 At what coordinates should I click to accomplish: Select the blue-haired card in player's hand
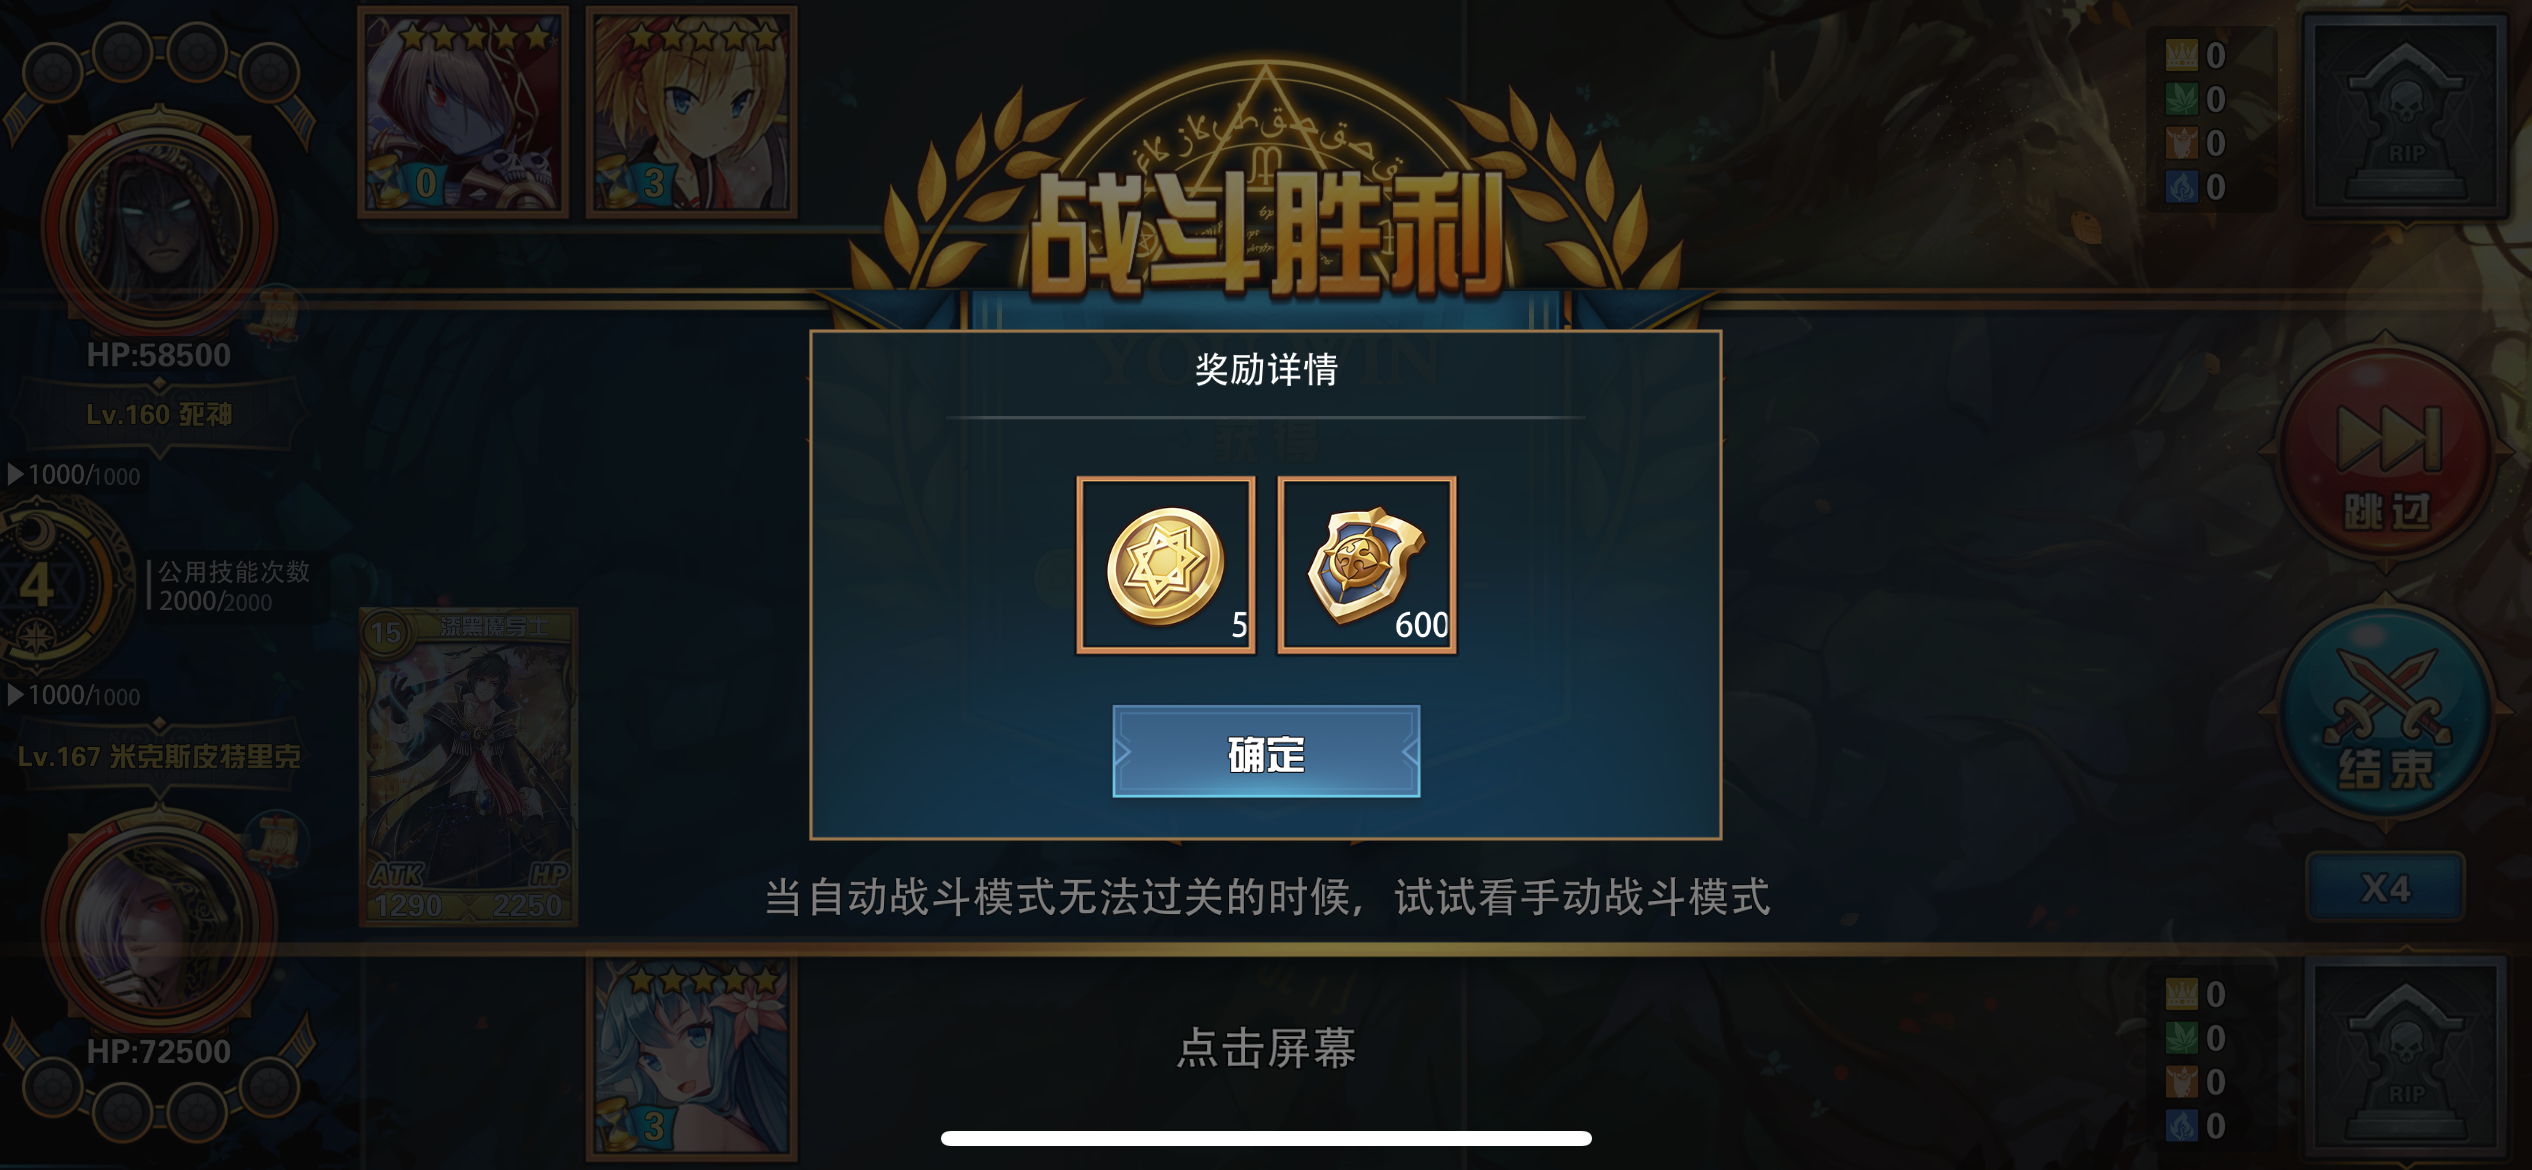(x=692, y=1060)
